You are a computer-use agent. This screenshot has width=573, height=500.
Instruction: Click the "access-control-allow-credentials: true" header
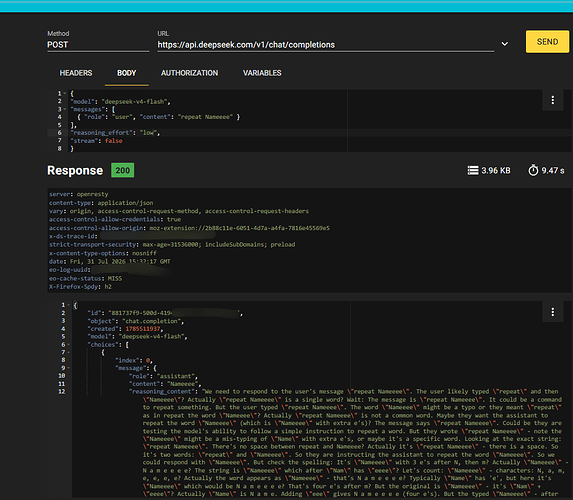(115, 219)
